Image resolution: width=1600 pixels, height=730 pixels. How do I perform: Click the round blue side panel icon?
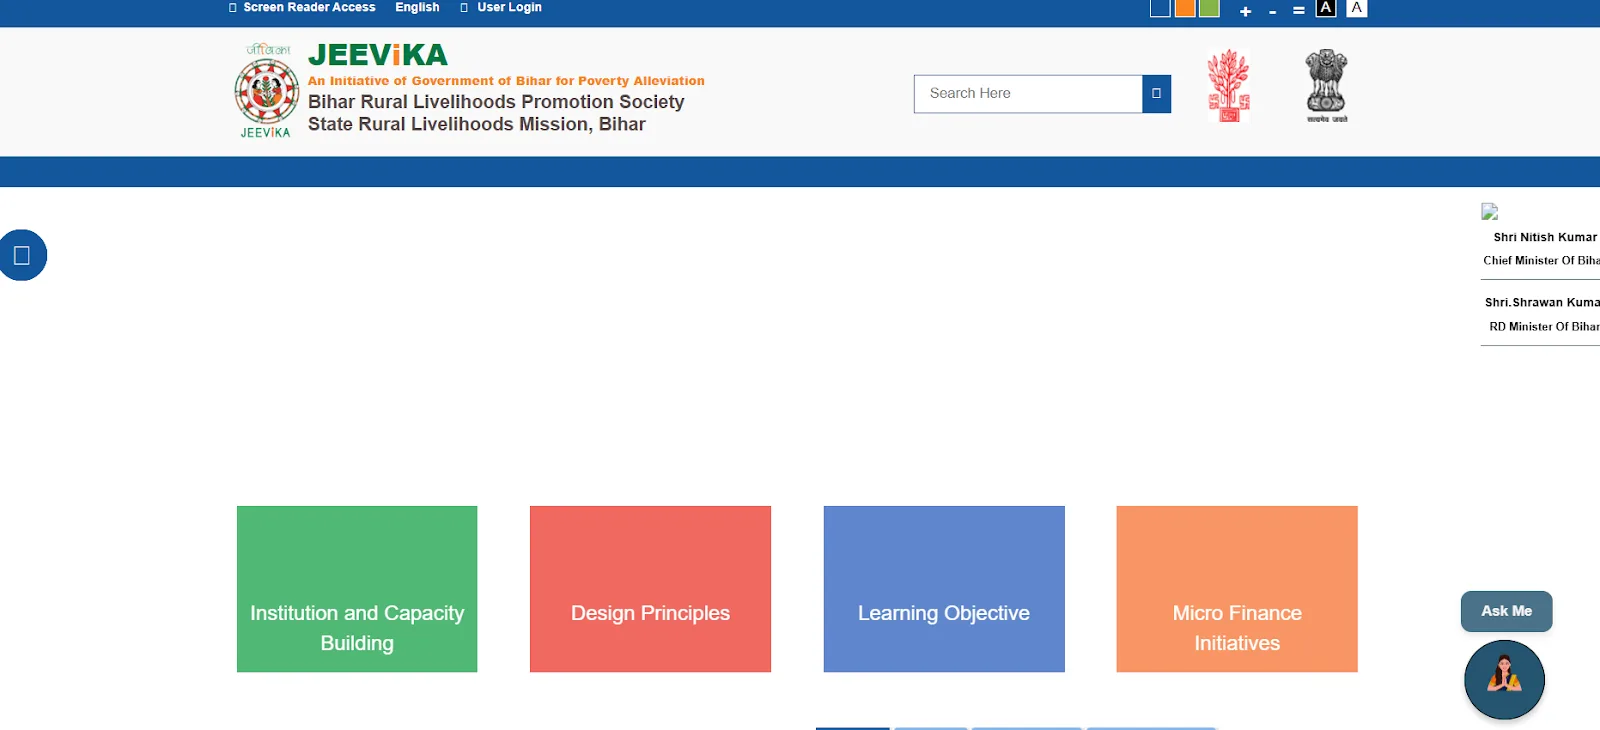(x=22, y=255)
